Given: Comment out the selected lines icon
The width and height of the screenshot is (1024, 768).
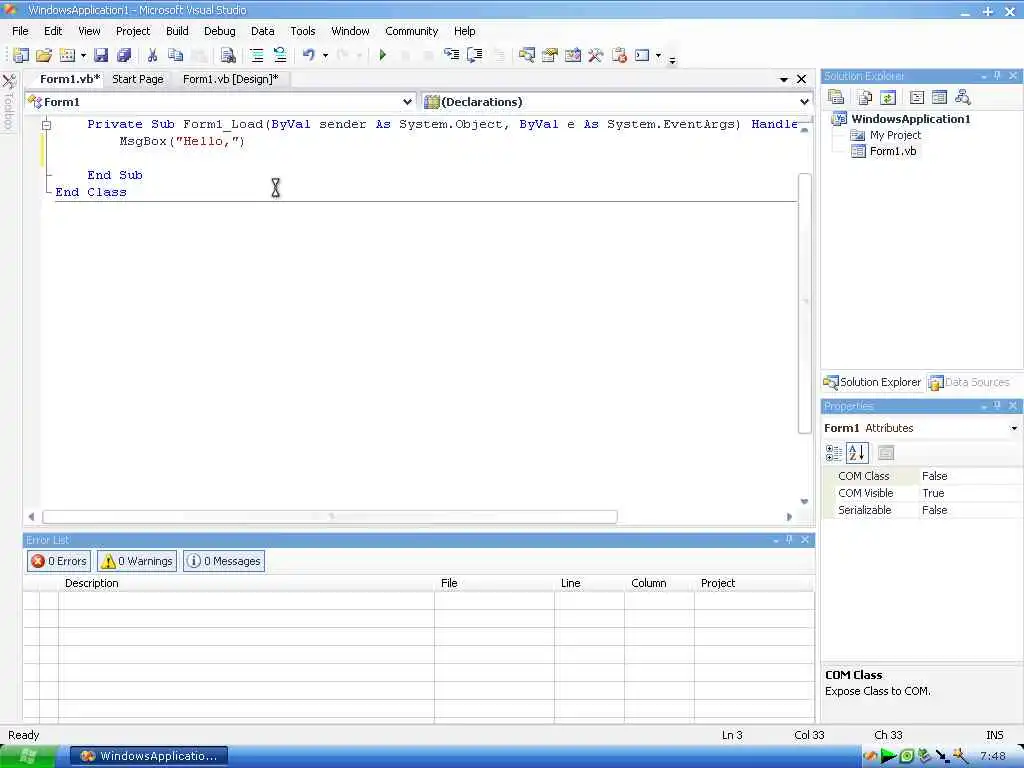Looking at the screenshot, I should [257, 56].
